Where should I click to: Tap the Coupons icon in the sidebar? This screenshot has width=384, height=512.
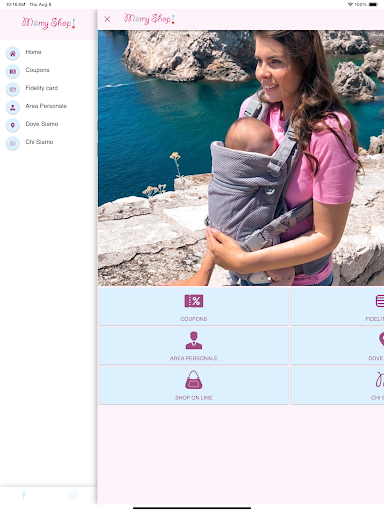[13, 71]
